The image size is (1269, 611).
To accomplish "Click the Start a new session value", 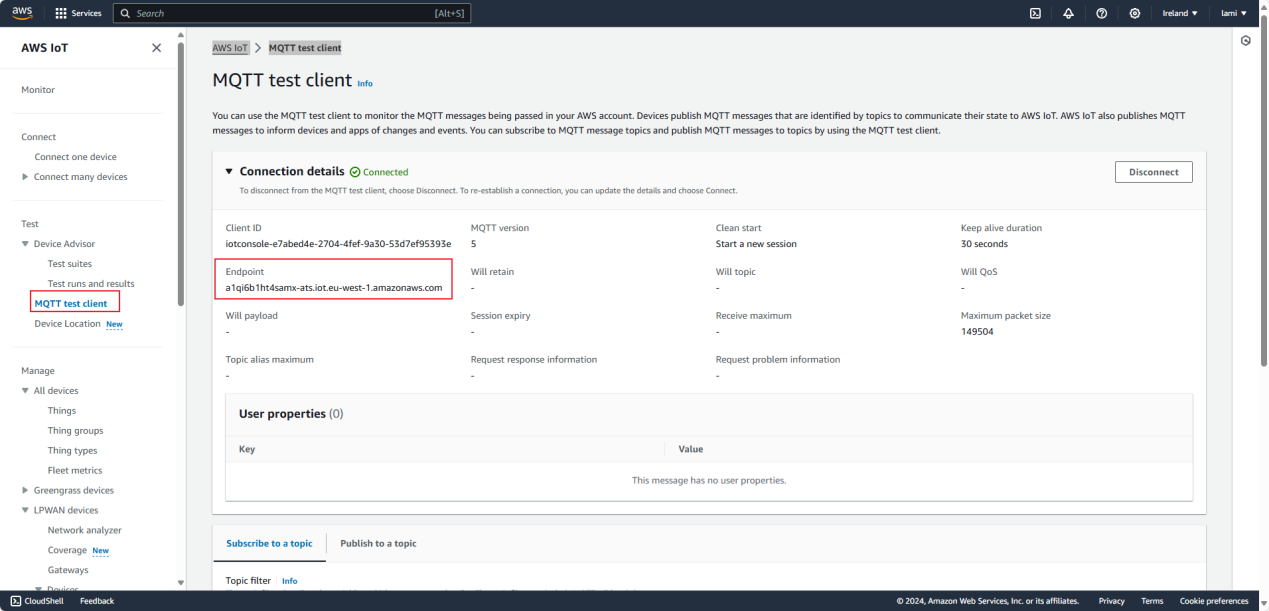I will (756, 244).
